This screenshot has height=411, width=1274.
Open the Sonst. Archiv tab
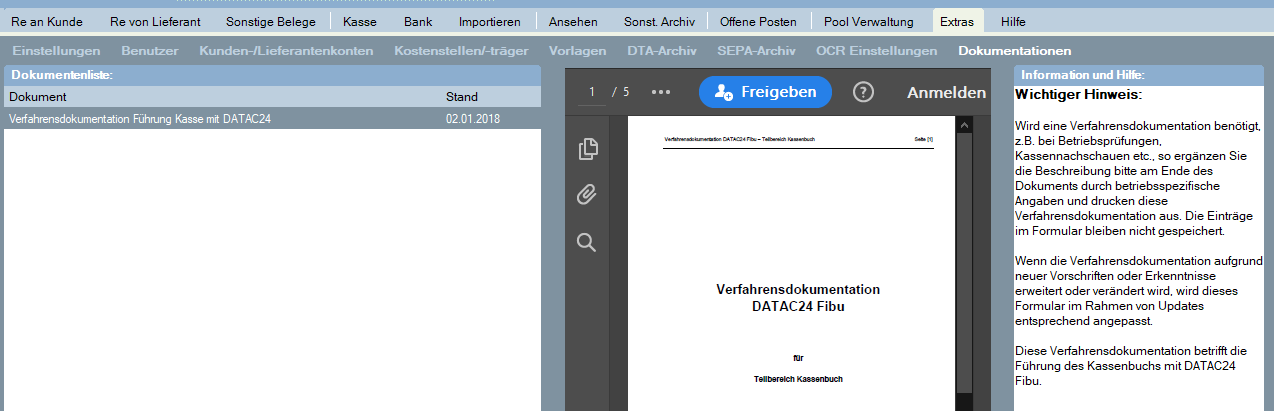657,21
